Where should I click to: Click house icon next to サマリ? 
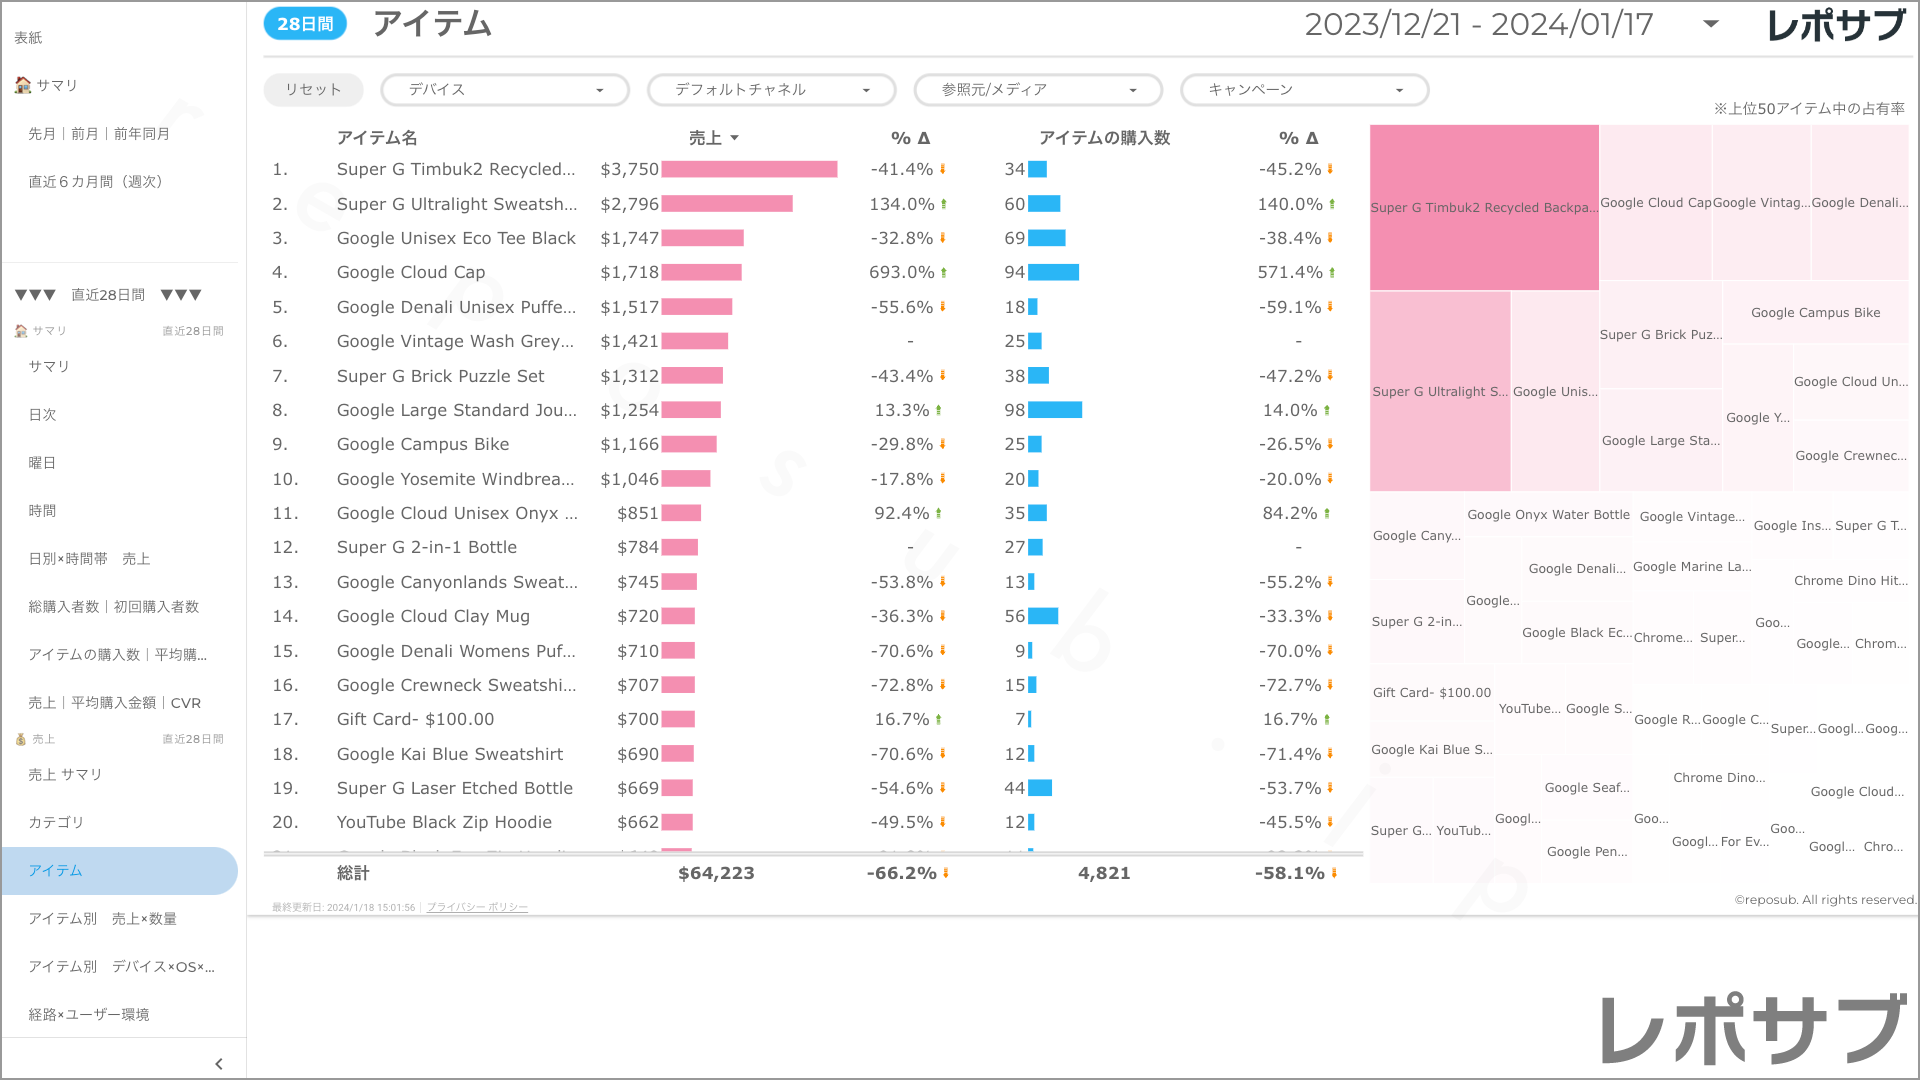(22, 85)
